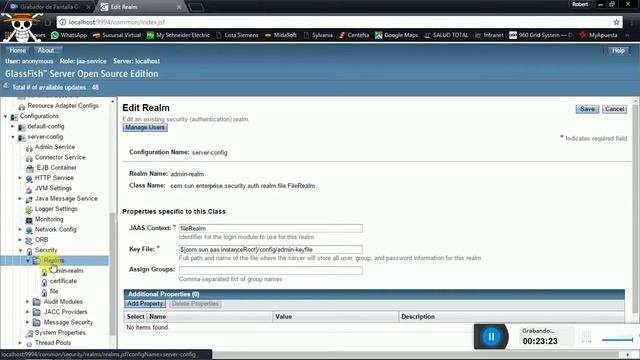This screenshot has width=640, height=360.
Task: Open Audit Modules node
Action: (x=63, y=302)
